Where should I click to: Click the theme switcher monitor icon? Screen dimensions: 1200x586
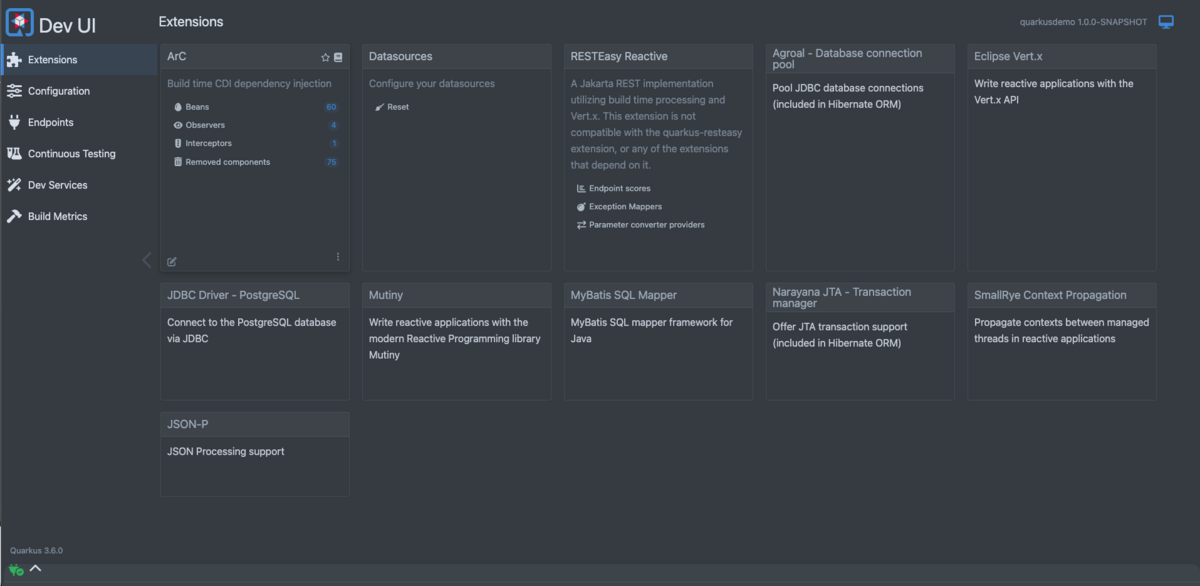click(1166, 22)
